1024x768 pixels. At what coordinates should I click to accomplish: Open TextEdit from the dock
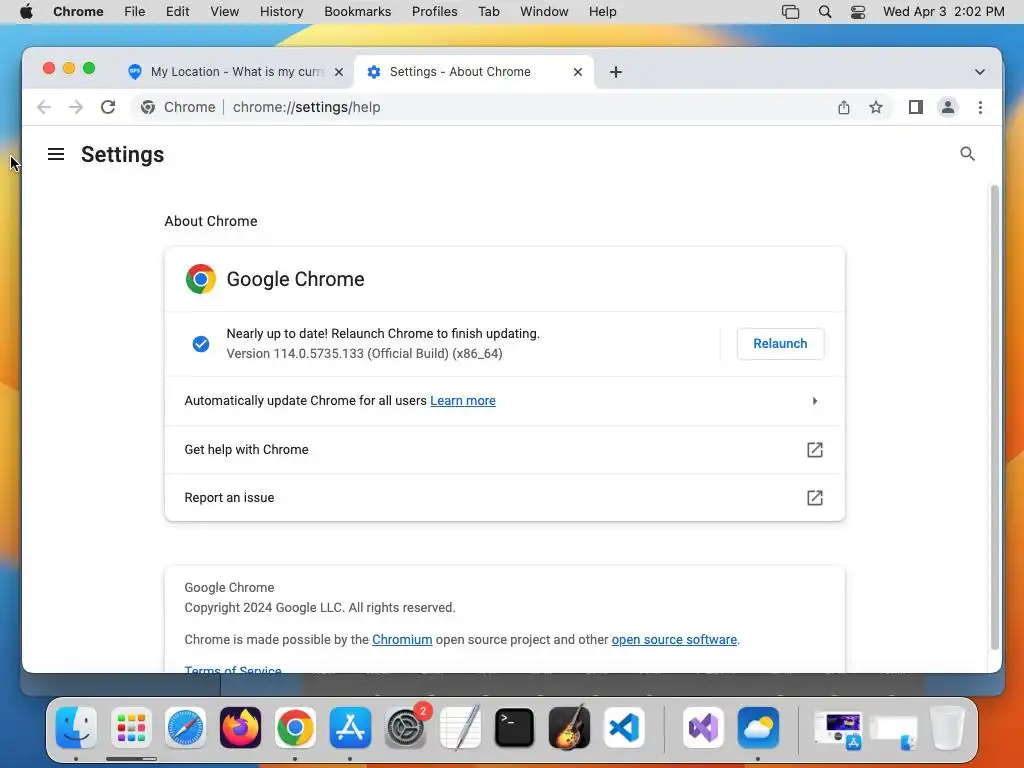click(460, 727)
